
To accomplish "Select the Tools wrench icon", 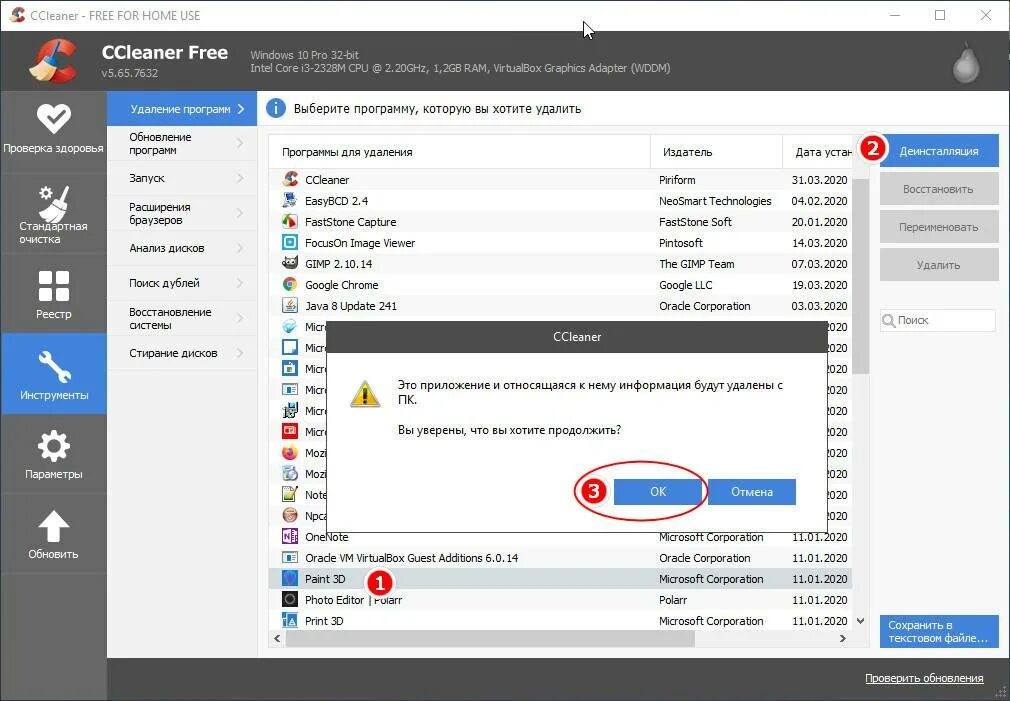I will 53,366.
